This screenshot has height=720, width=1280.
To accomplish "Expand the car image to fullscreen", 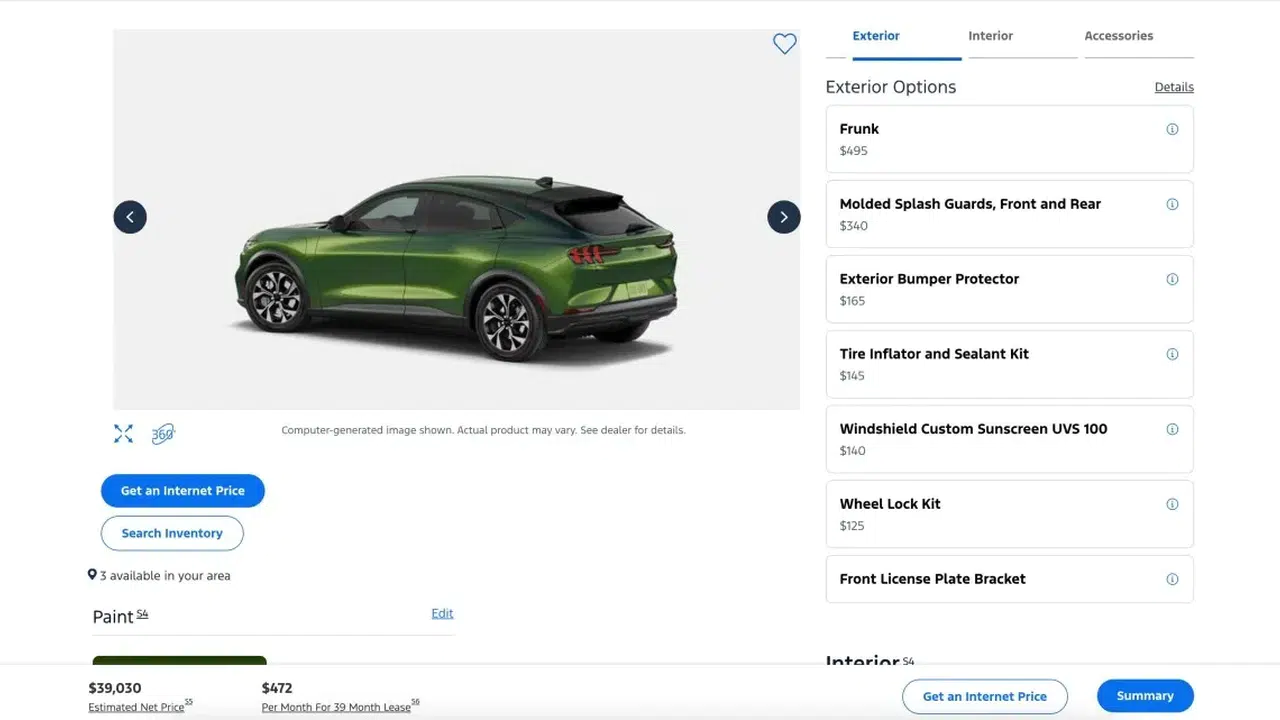I will (x=122, y=433).
